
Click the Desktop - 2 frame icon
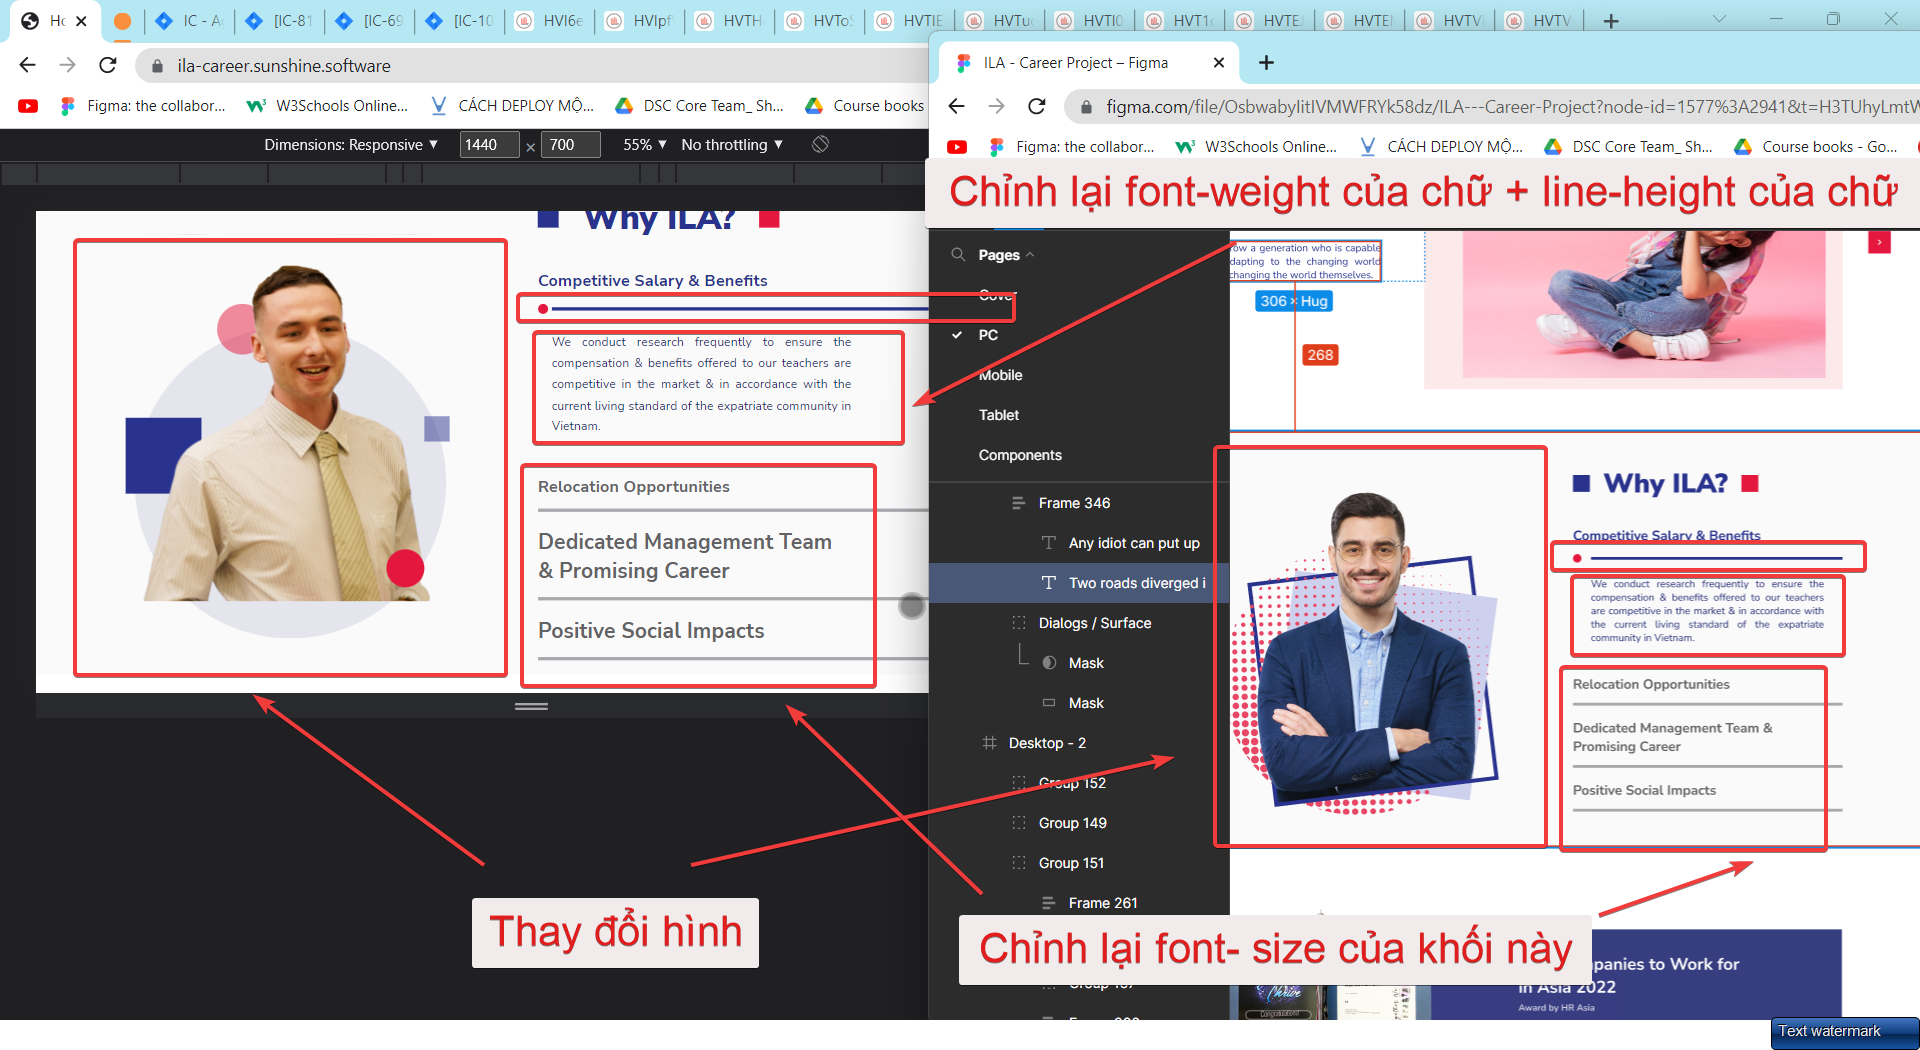tap(989, 743)
